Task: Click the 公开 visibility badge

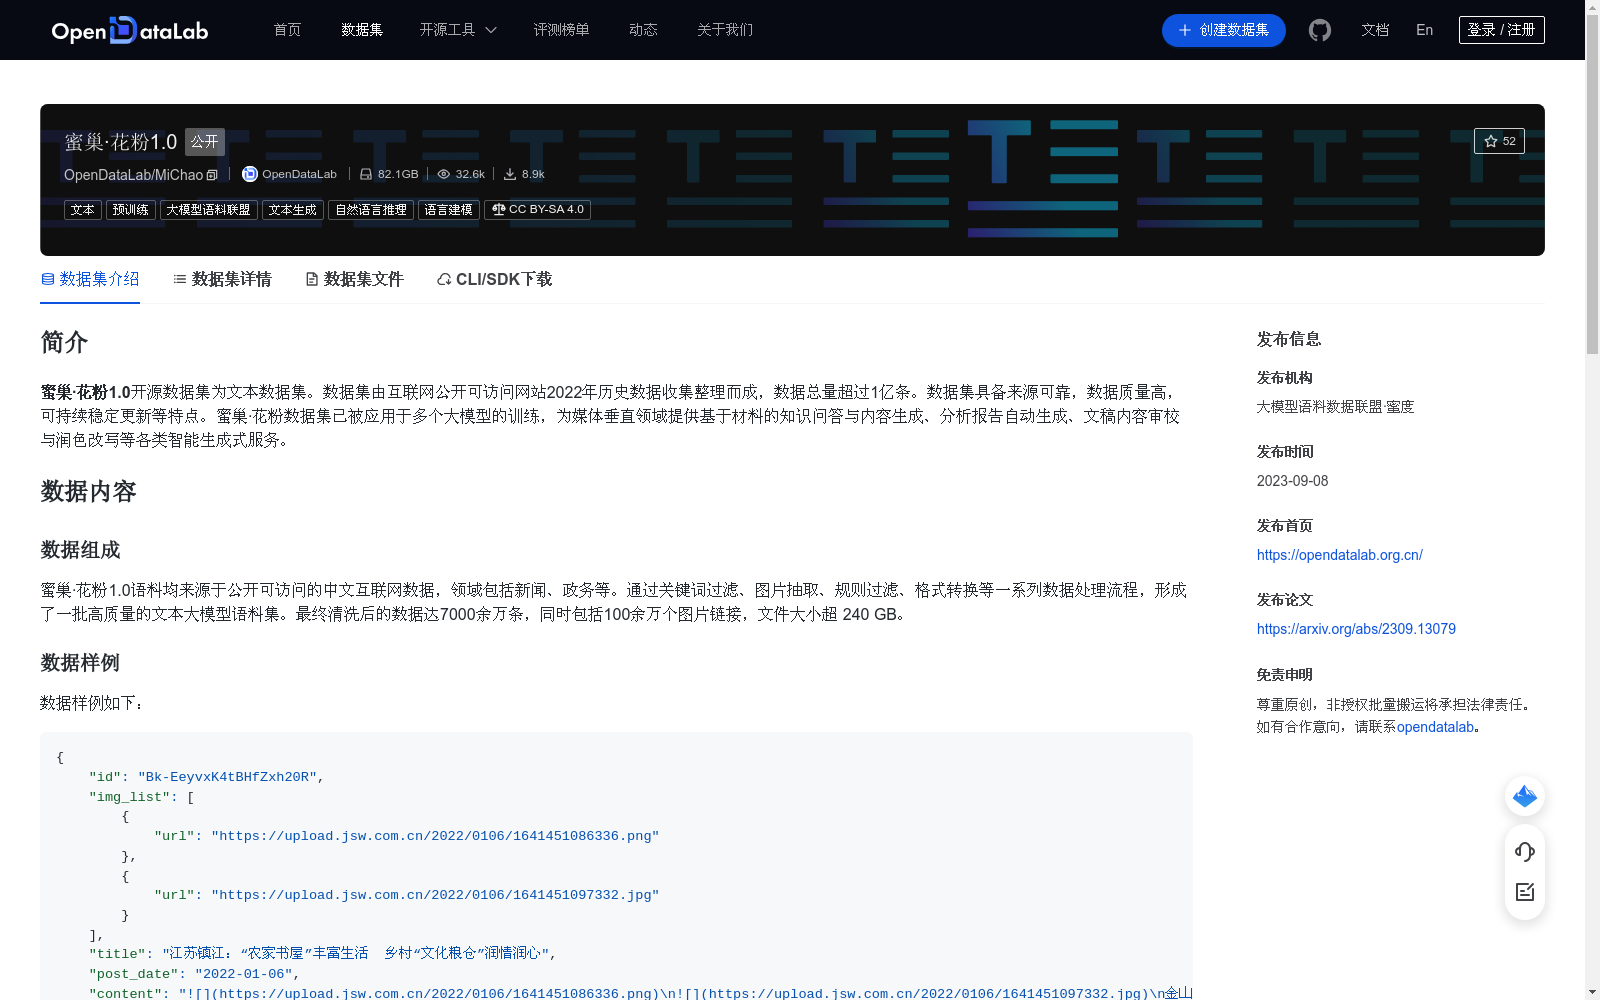Action: (x=205, y=142)
